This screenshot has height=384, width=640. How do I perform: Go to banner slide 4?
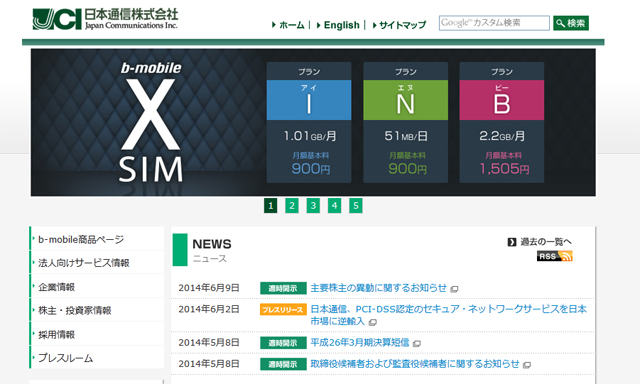tap(334, 206)
